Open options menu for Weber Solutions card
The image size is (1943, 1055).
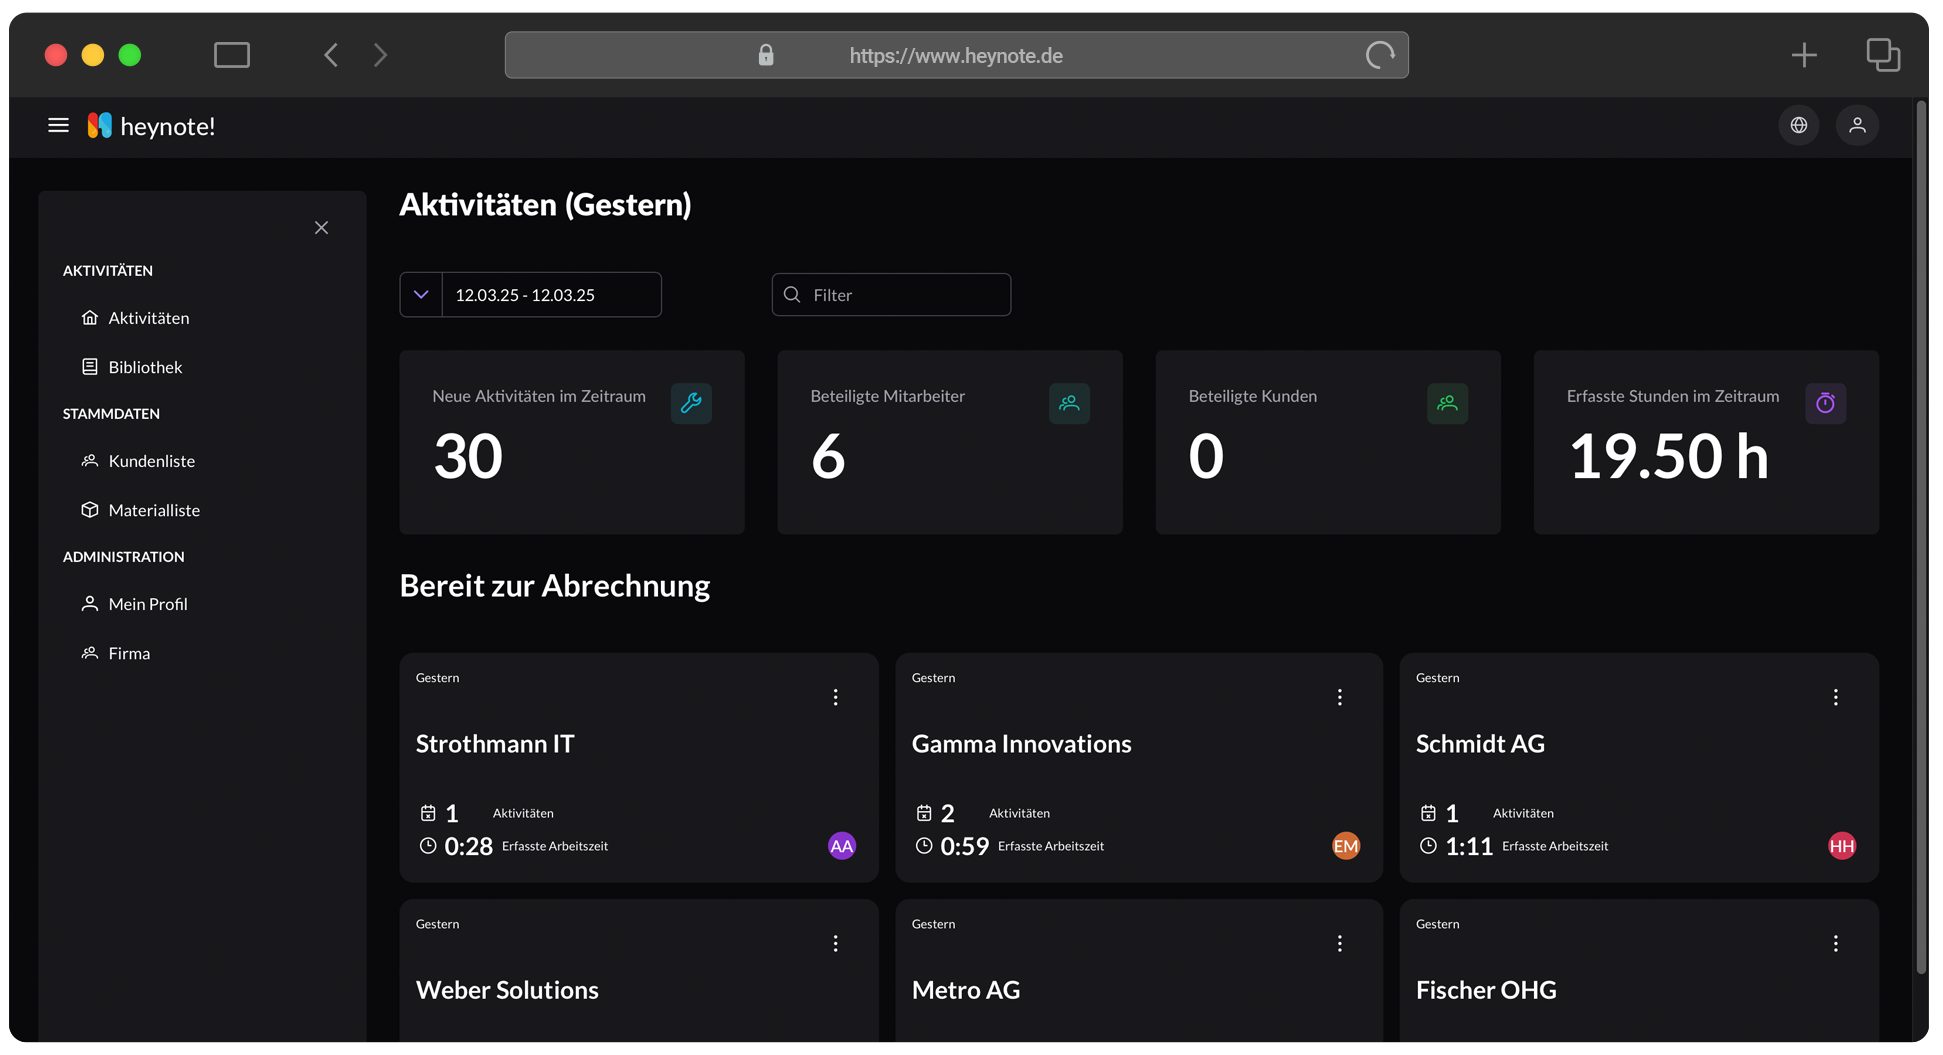[836, 943]
